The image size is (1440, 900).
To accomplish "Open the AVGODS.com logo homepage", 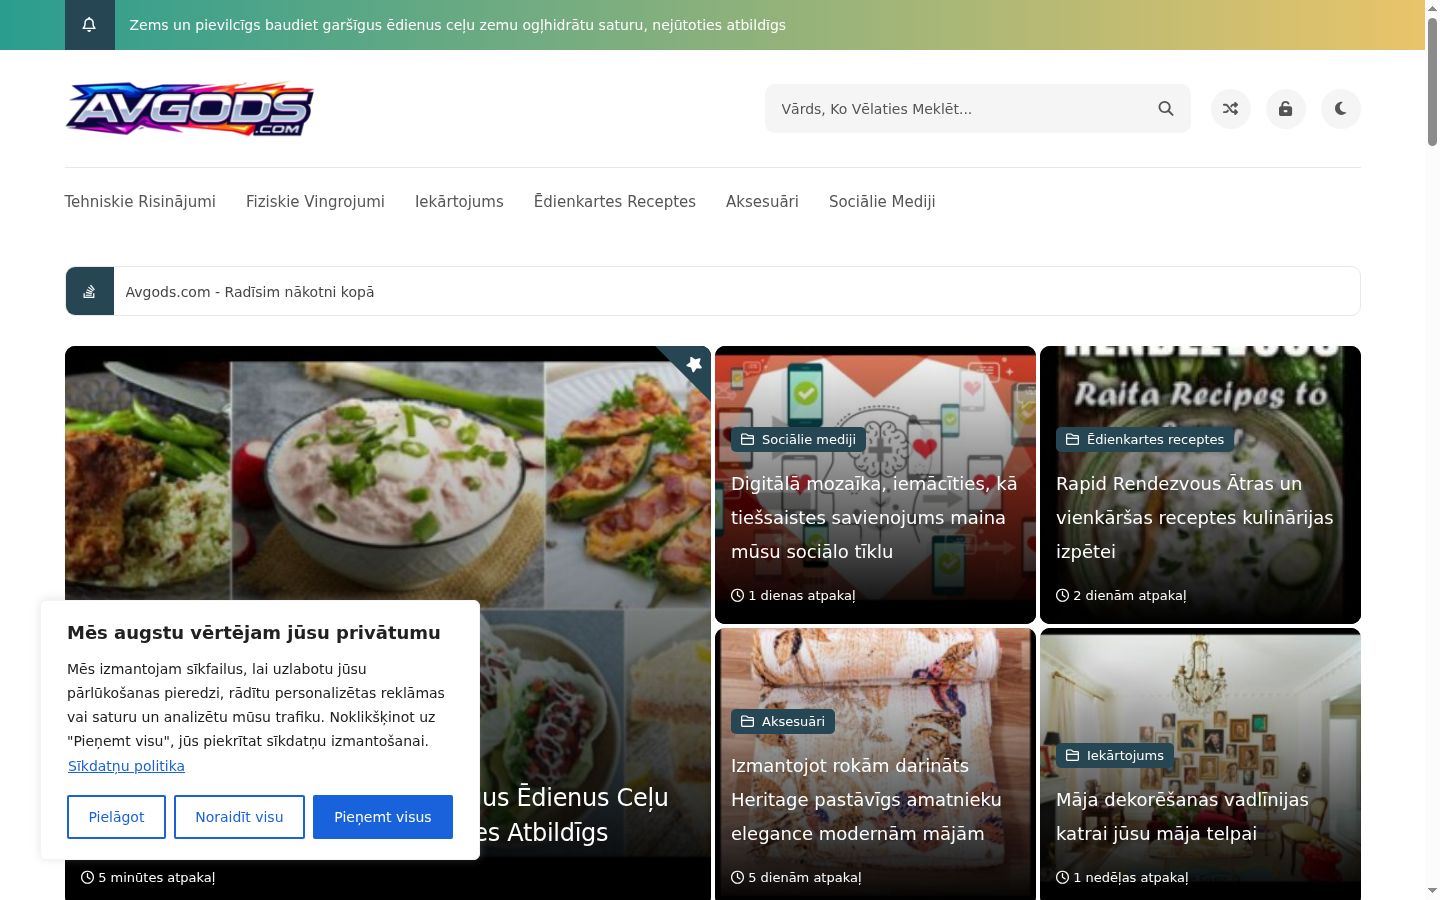I will (189, 109).
